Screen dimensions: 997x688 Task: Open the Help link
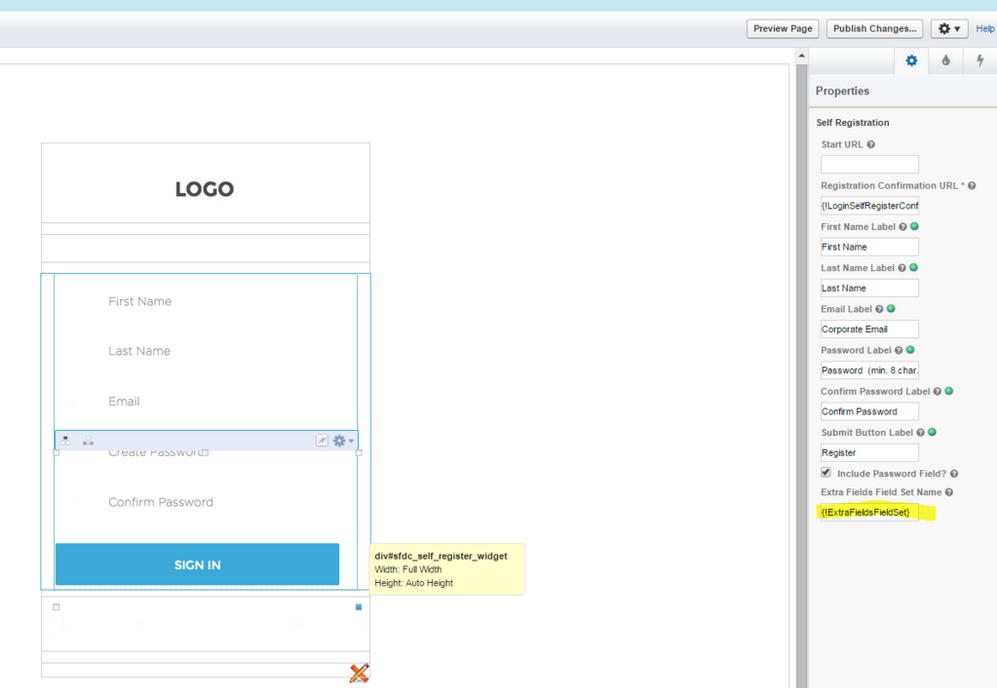click(x=985, y=29)
